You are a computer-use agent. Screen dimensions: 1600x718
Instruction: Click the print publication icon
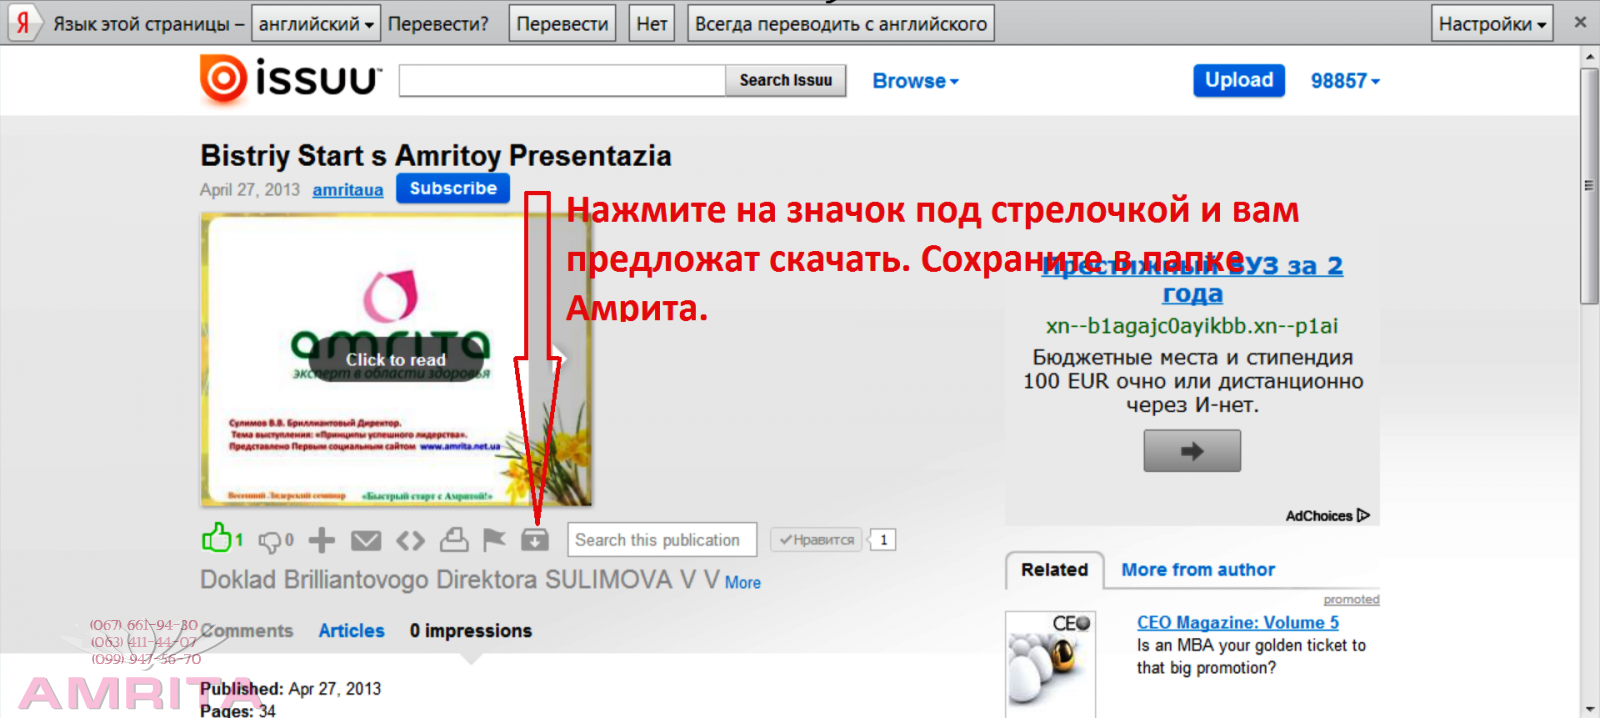coord(454,540)
